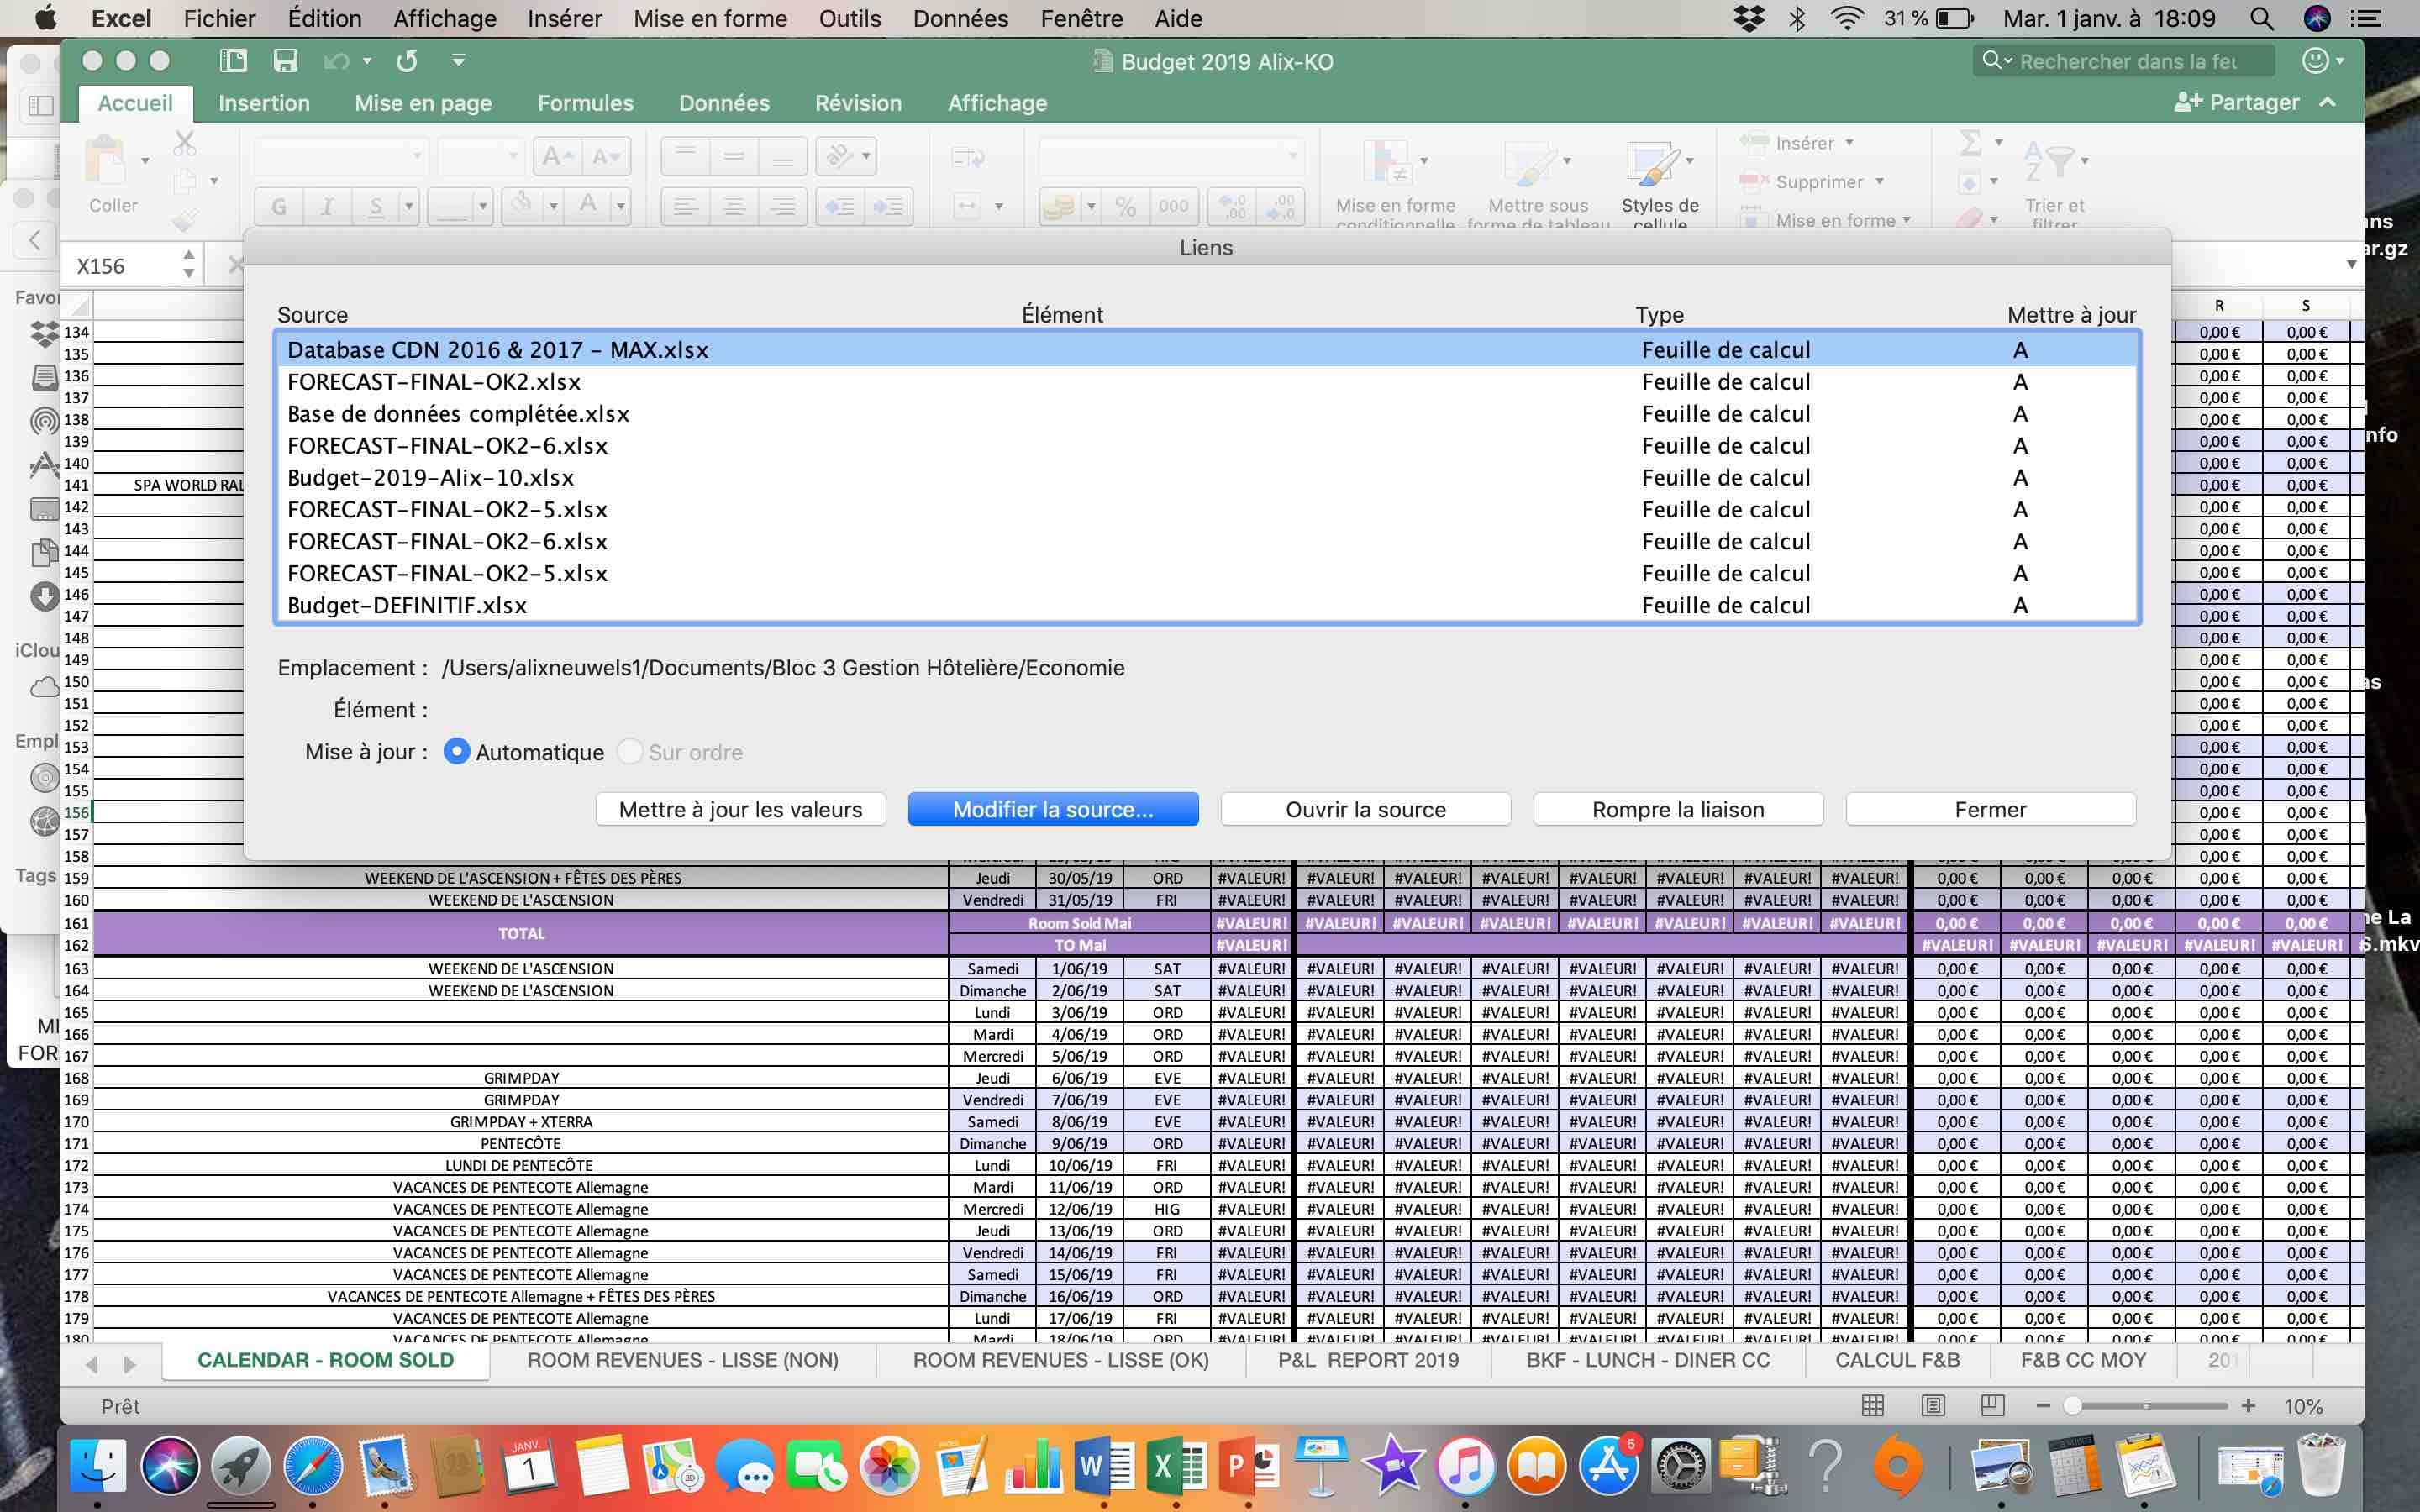Viewport: 2420px width, 1512px height.
Task: Click the Save icon in title bar
Action: tap(285, 61)
